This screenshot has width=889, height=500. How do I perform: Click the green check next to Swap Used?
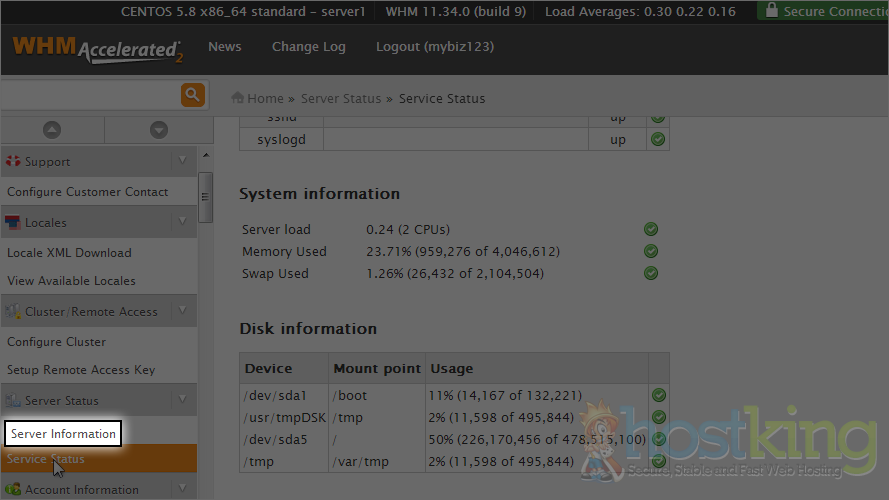651,273
